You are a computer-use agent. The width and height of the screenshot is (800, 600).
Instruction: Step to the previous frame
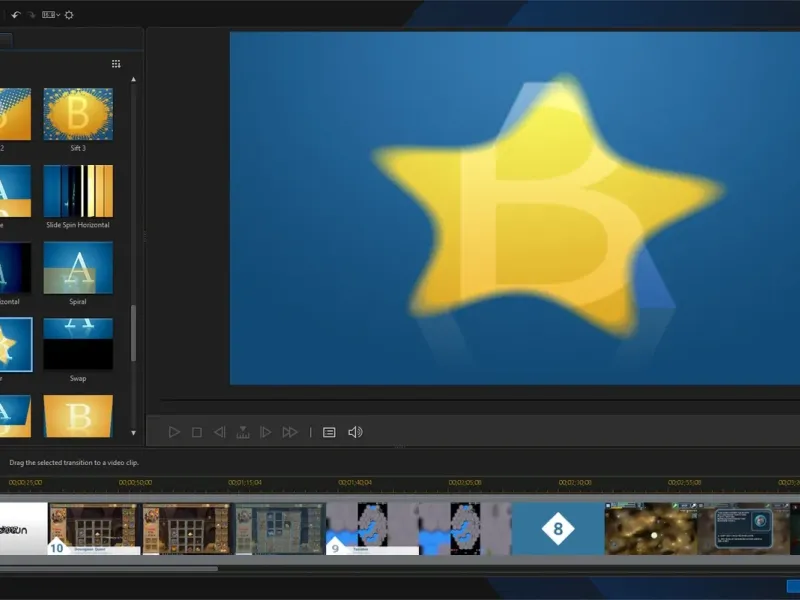pos(219,432)
